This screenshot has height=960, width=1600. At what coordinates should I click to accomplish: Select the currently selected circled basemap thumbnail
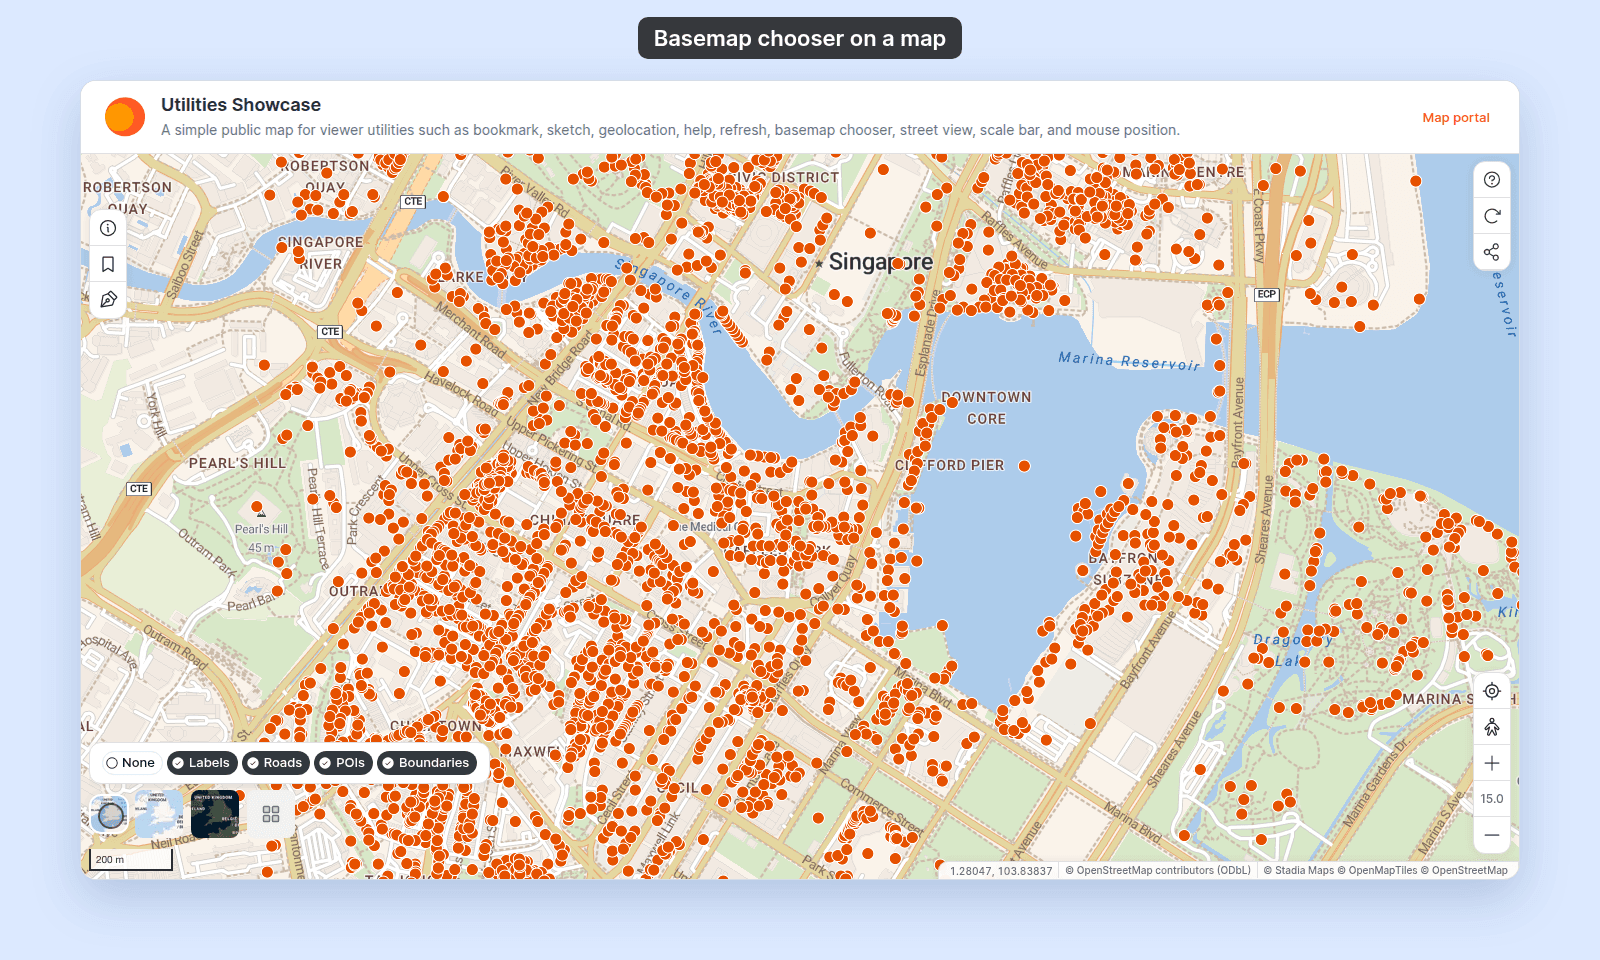click(x=110, y=815)
